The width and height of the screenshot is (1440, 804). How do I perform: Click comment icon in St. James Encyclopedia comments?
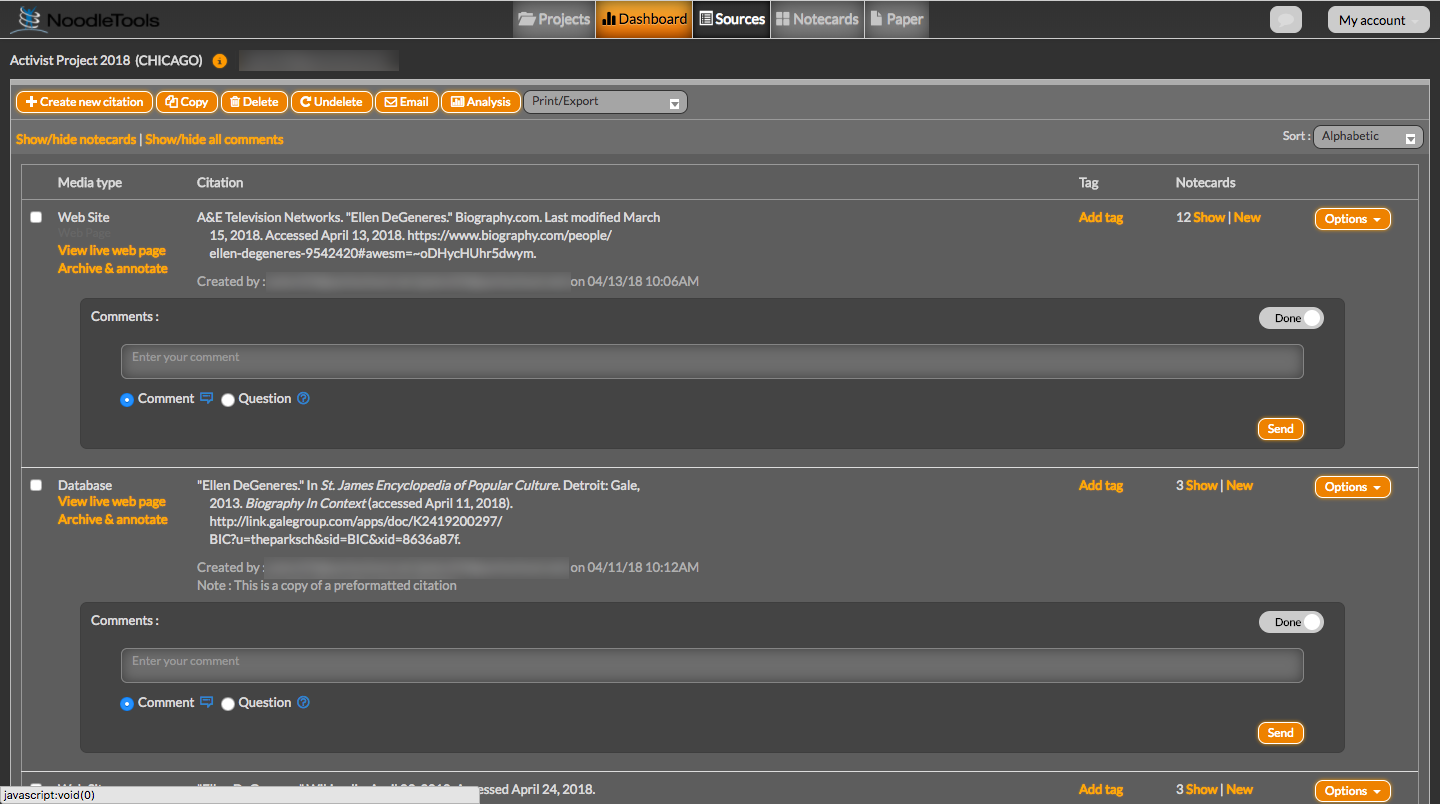point(207,702)
